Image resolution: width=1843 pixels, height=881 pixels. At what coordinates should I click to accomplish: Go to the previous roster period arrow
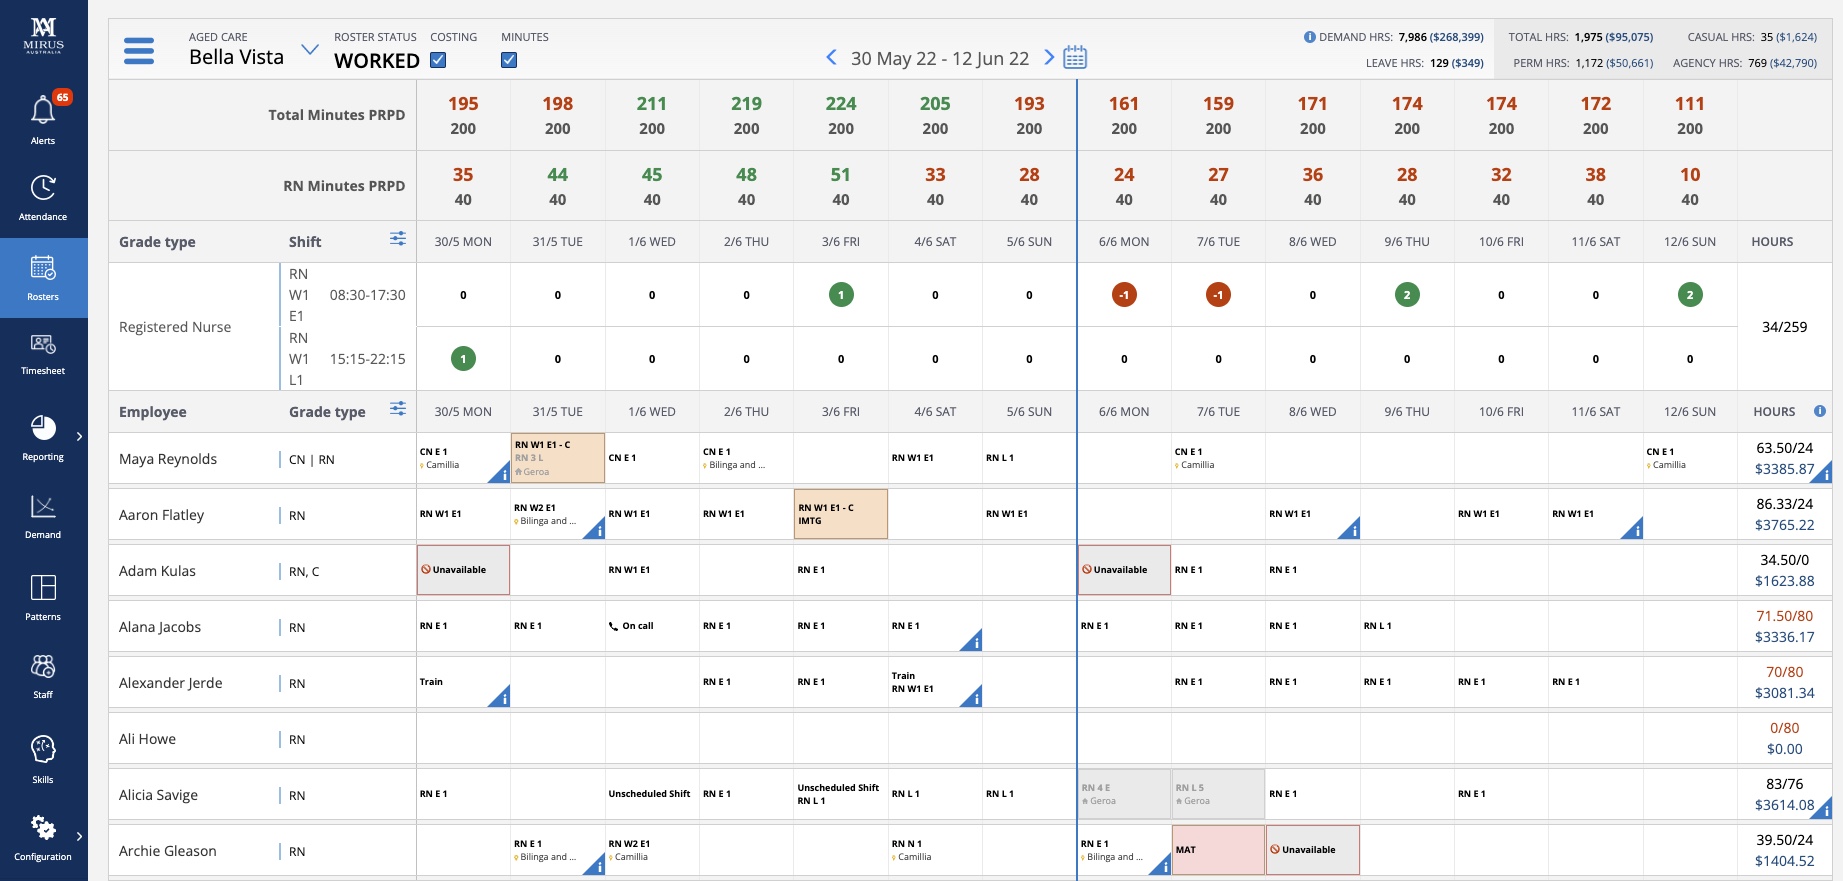(x=831, y=57)
